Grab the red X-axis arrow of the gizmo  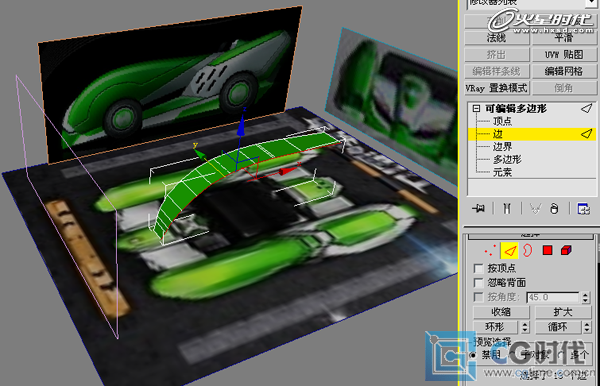[288, 170]
